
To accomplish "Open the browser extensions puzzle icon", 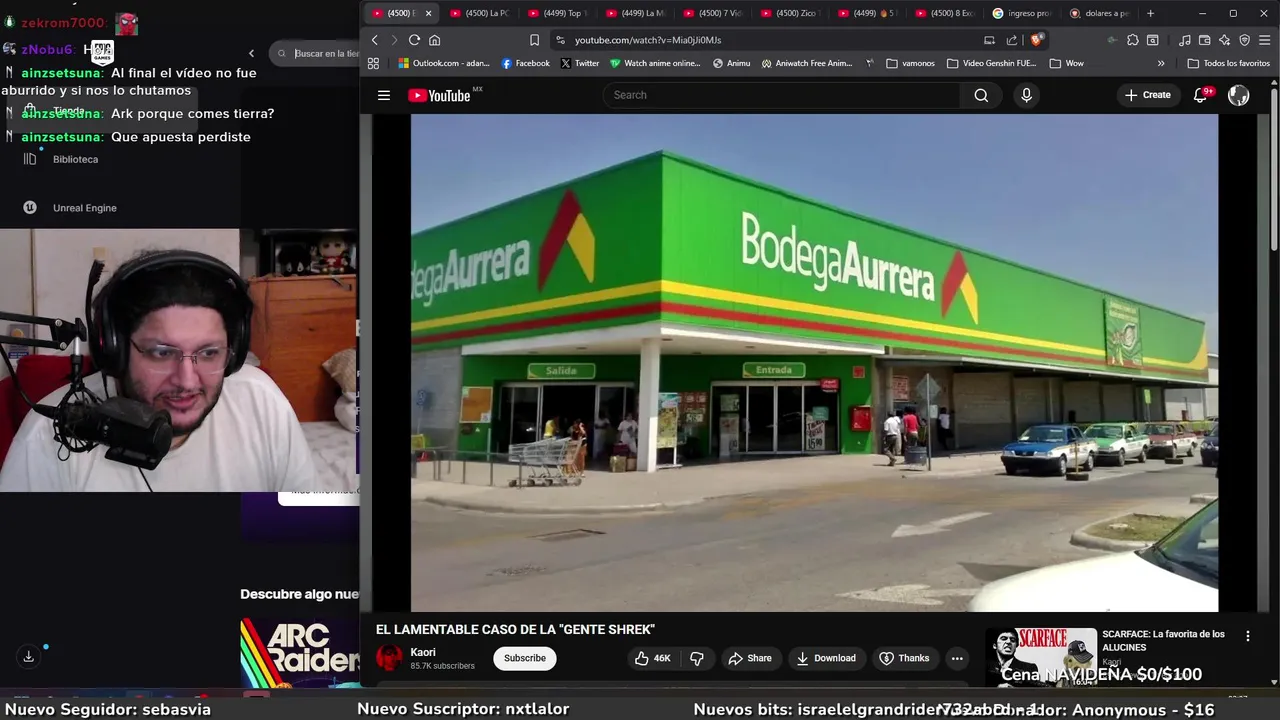I will coord(1132,40).
